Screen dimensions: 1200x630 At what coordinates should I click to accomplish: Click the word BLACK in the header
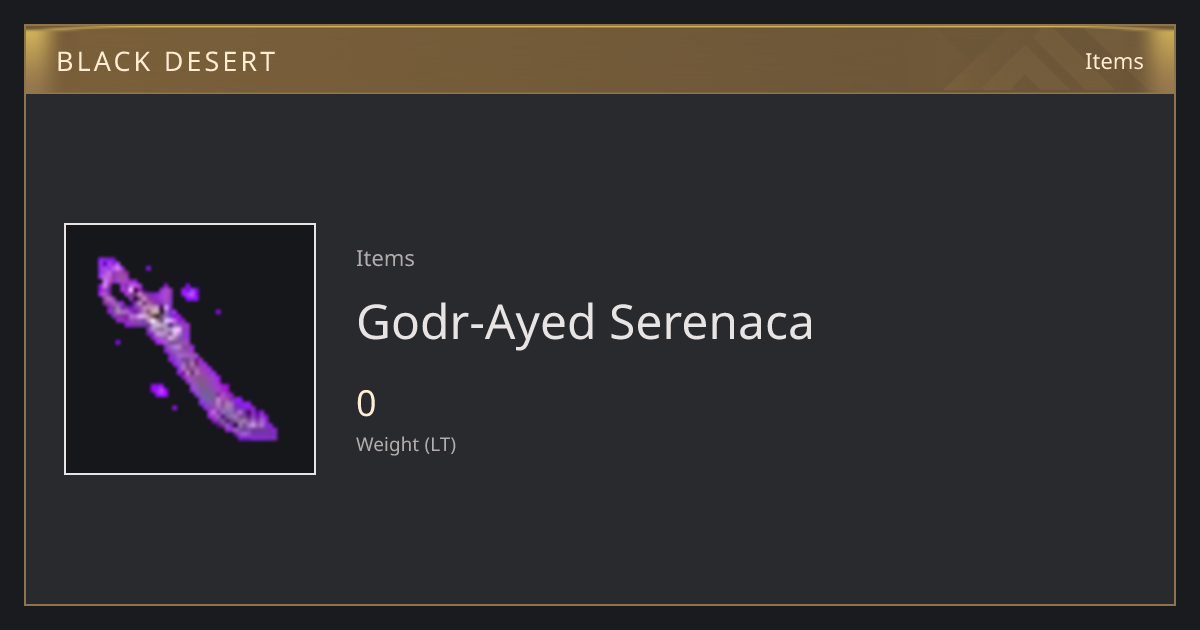(x=97, y=62)
